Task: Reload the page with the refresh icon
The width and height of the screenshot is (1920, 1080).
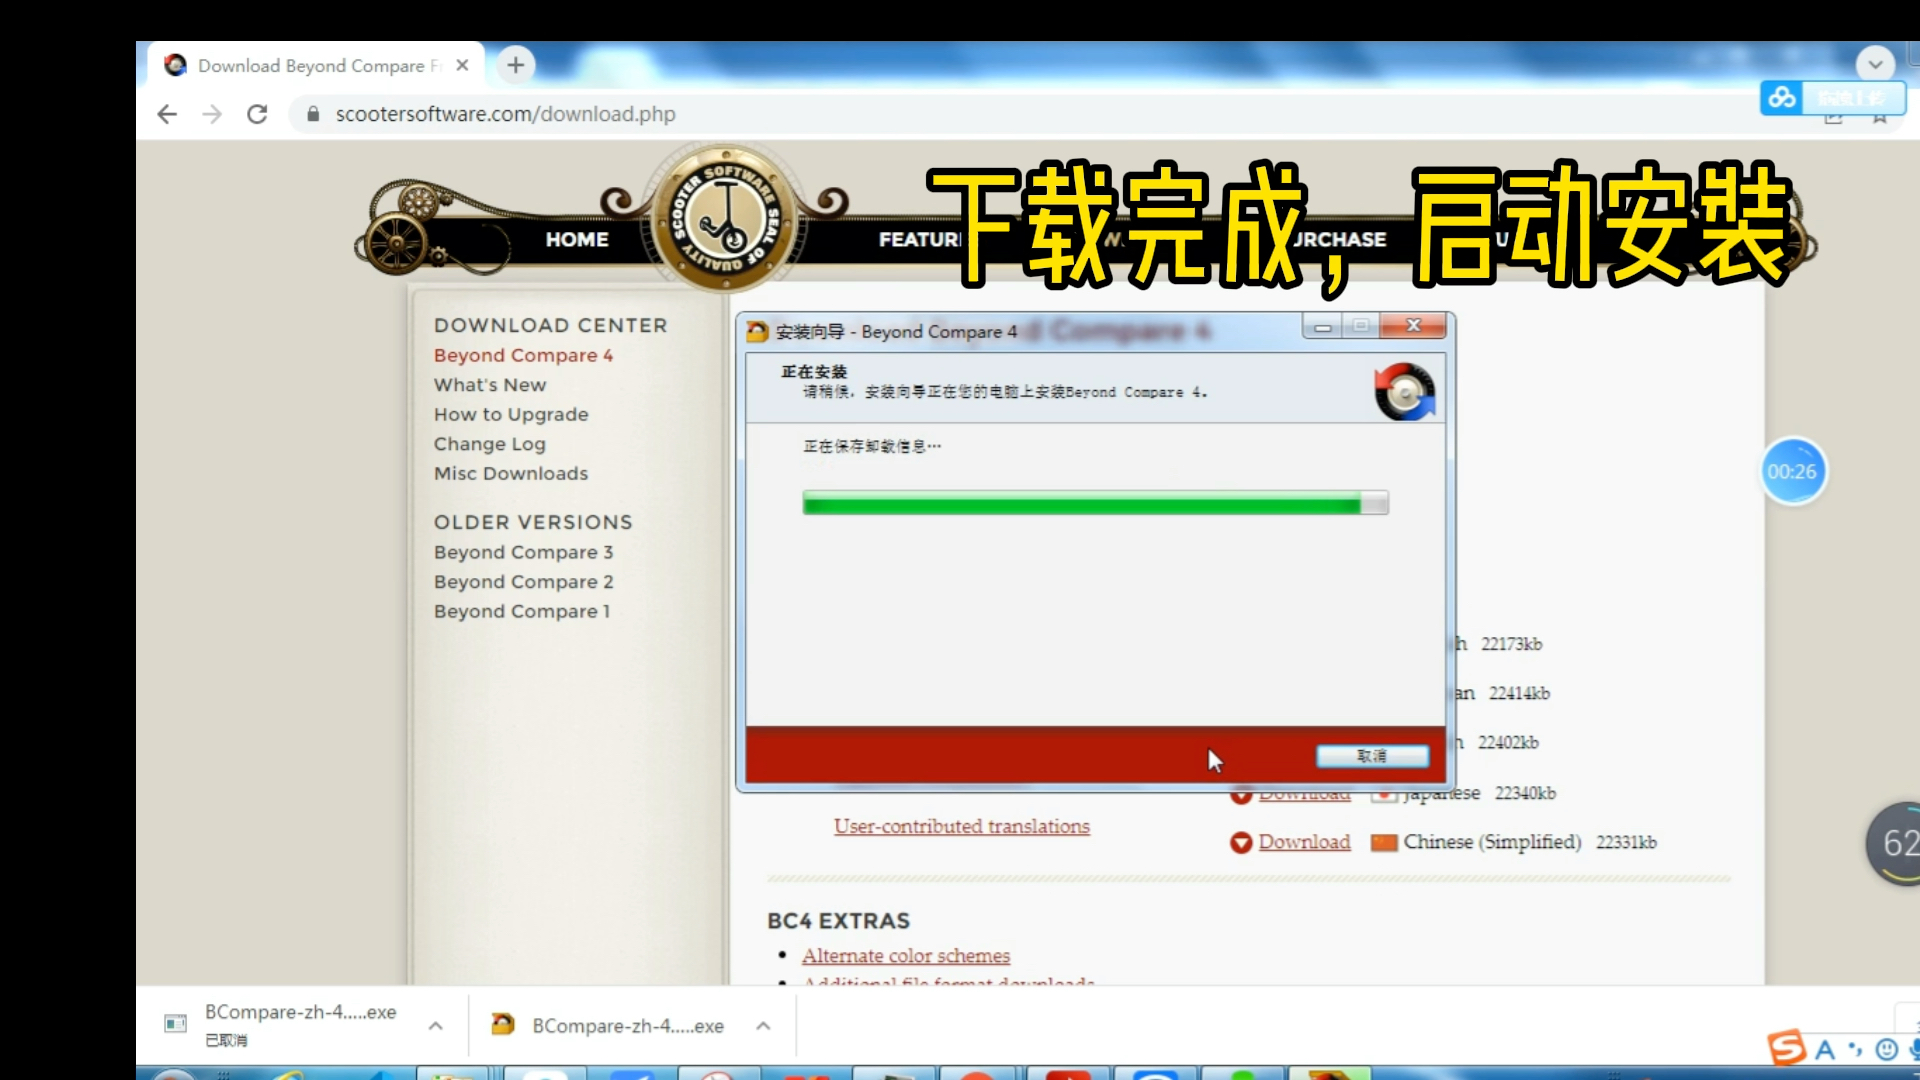Action: click(x=257, y=114)
